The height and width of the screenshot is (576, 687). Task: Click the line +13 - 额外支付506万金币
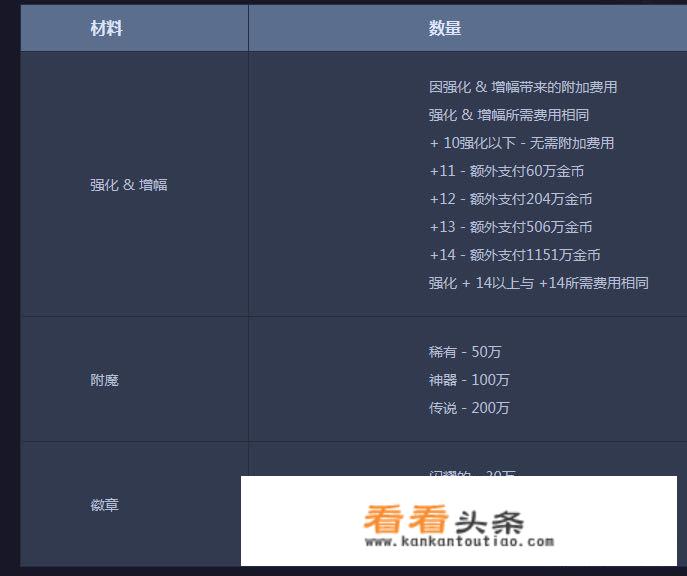(x=511, y=227)
